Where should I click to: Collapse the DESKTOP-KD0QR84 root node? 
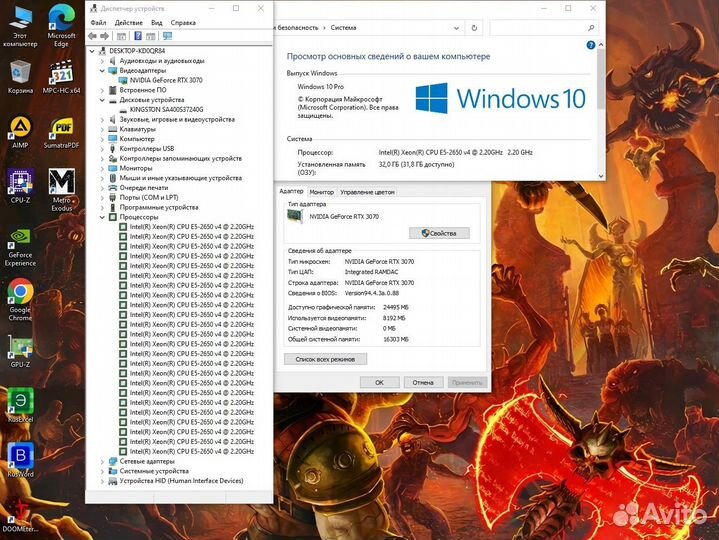[93, 51]
